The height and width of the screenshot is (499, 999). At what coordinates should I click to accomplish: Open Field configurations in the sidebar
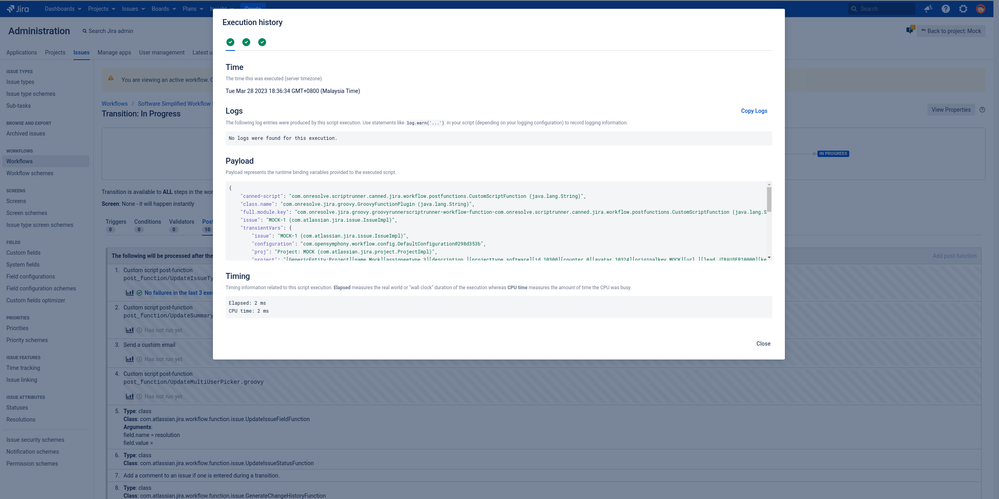point(31,277)
